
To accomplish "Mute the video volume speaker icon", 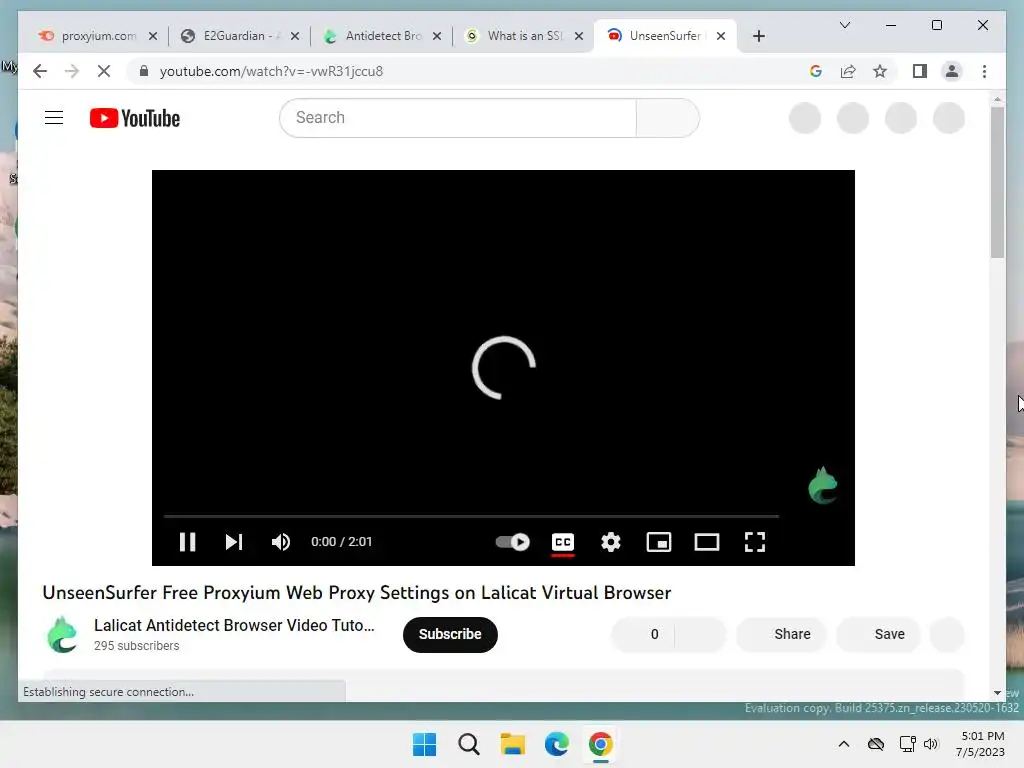I will (281, 541).
